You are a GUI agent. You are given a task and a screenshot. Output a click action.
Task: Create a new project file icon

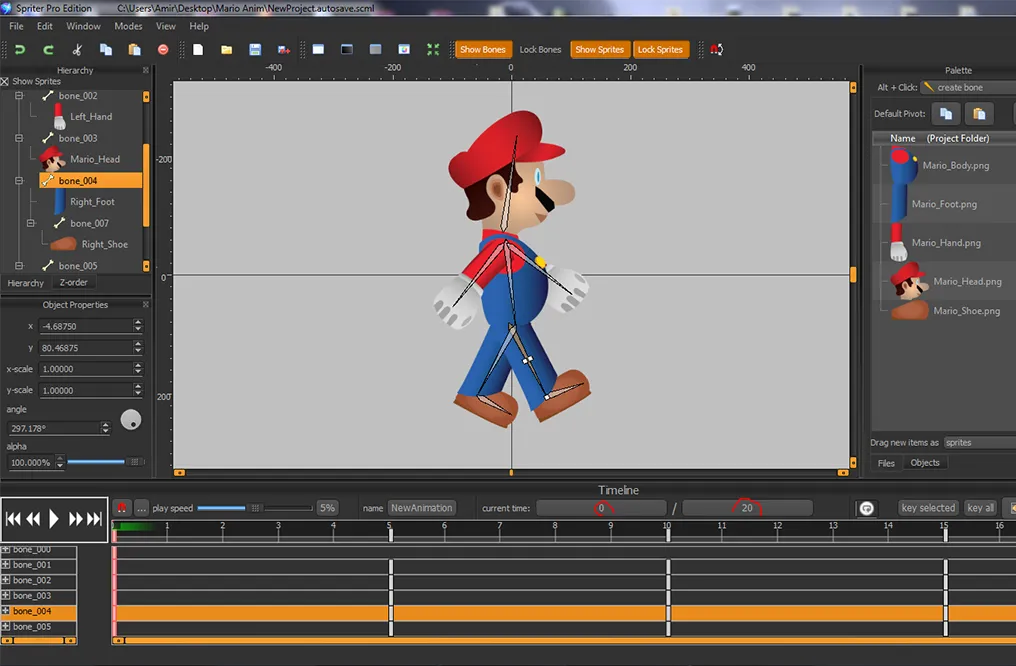(198, 50)
